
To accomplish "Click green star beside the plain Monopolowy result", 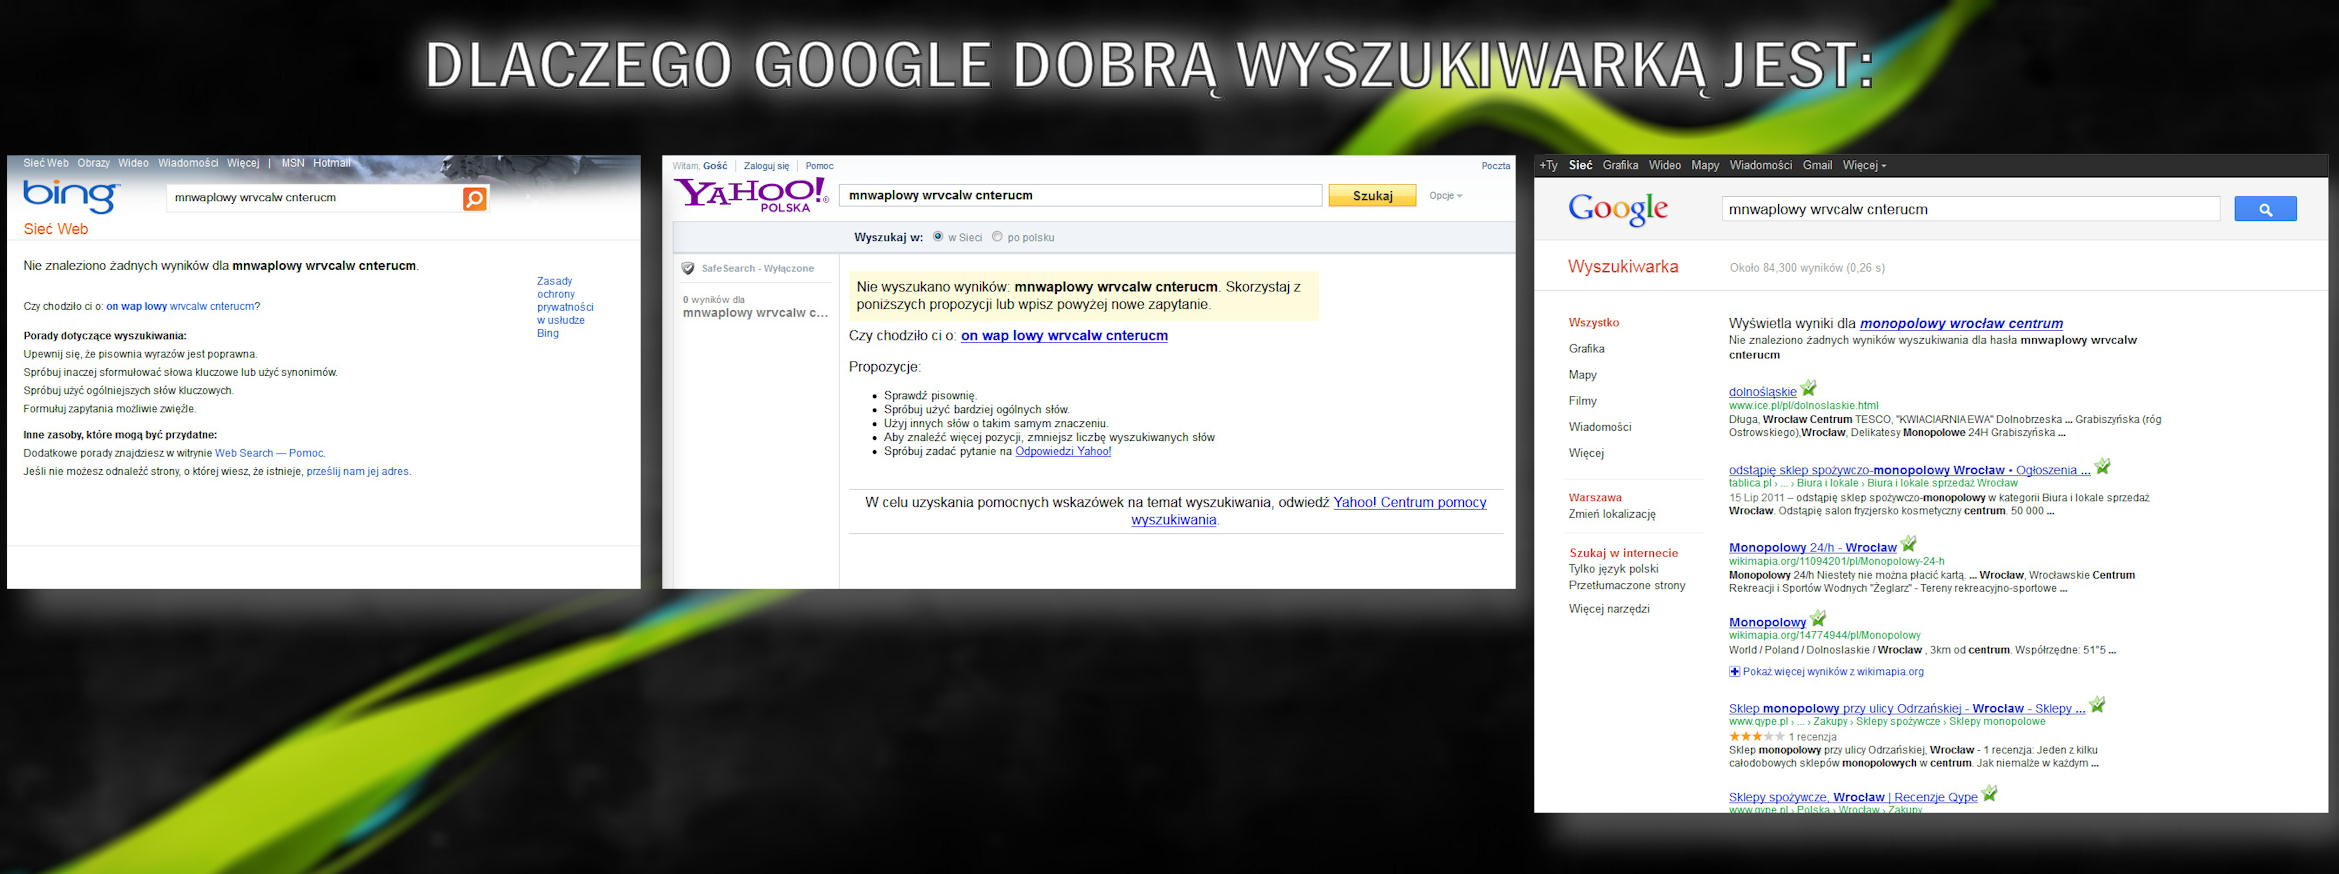I will (x=1818, y=619).
